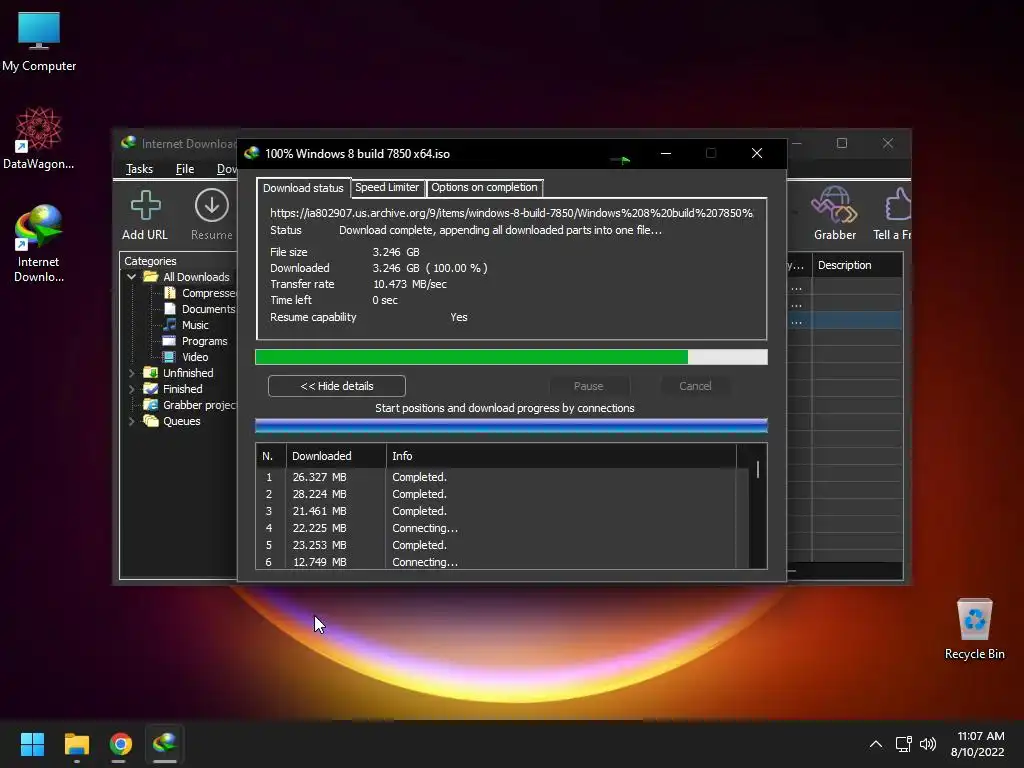The image size is (1024, 768).
Task: Select Internet Download Manager desktop shortcut
Action: coord(39,243)
